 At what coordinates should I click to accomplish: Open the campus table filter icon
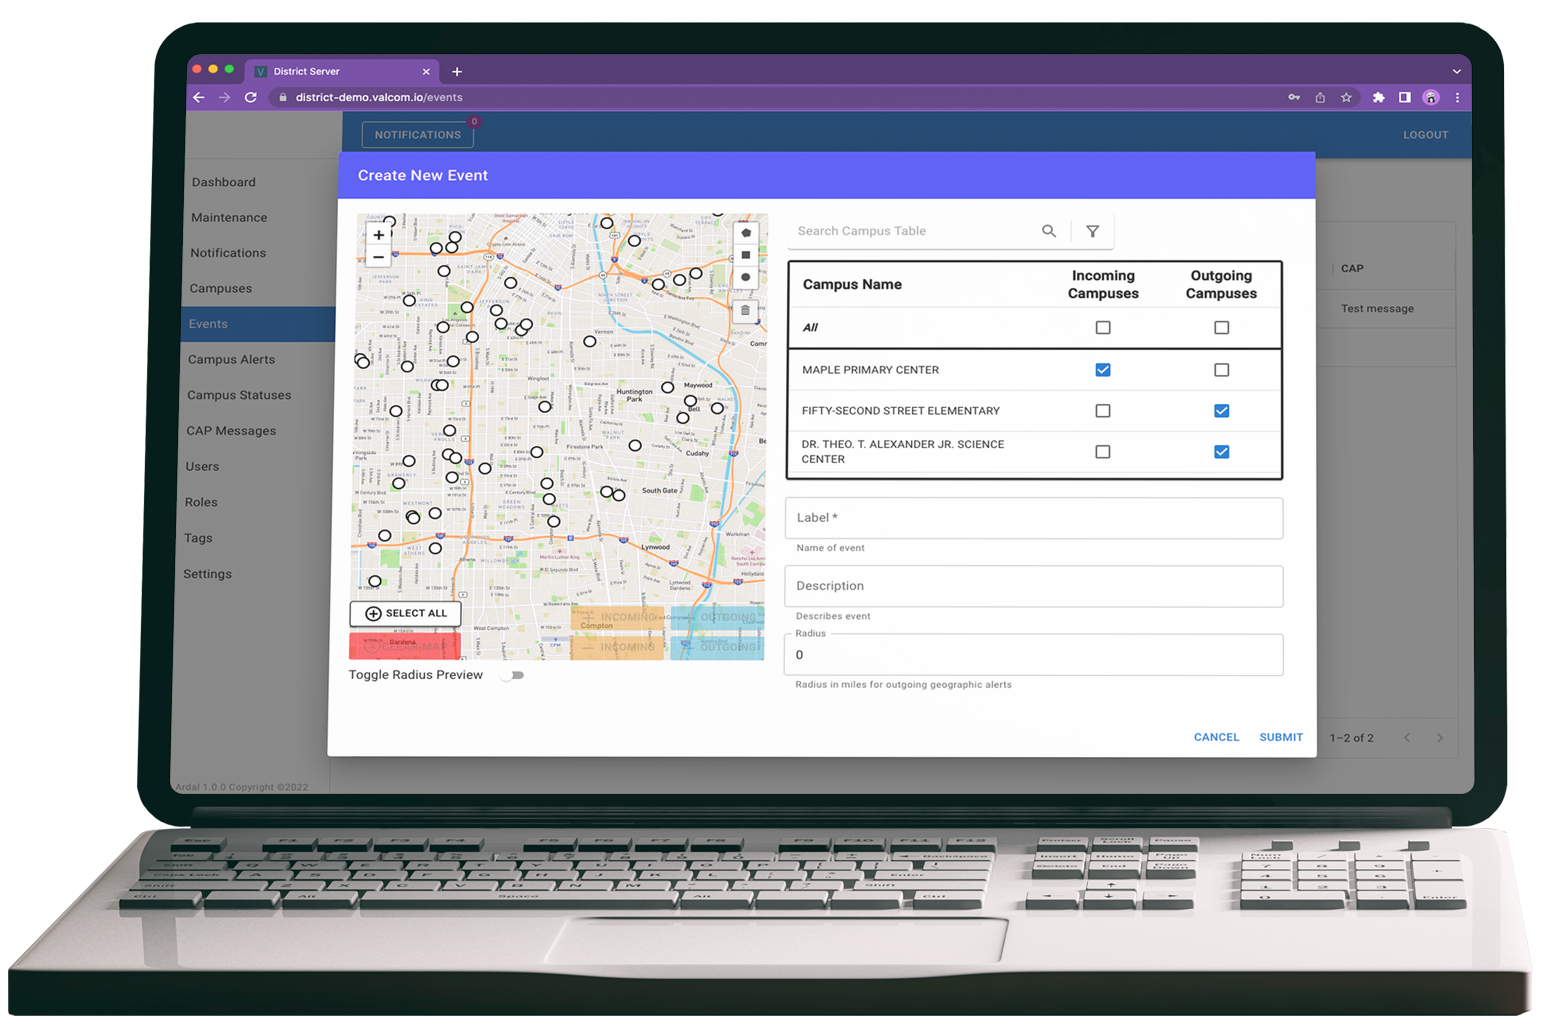pos(1093,231)
